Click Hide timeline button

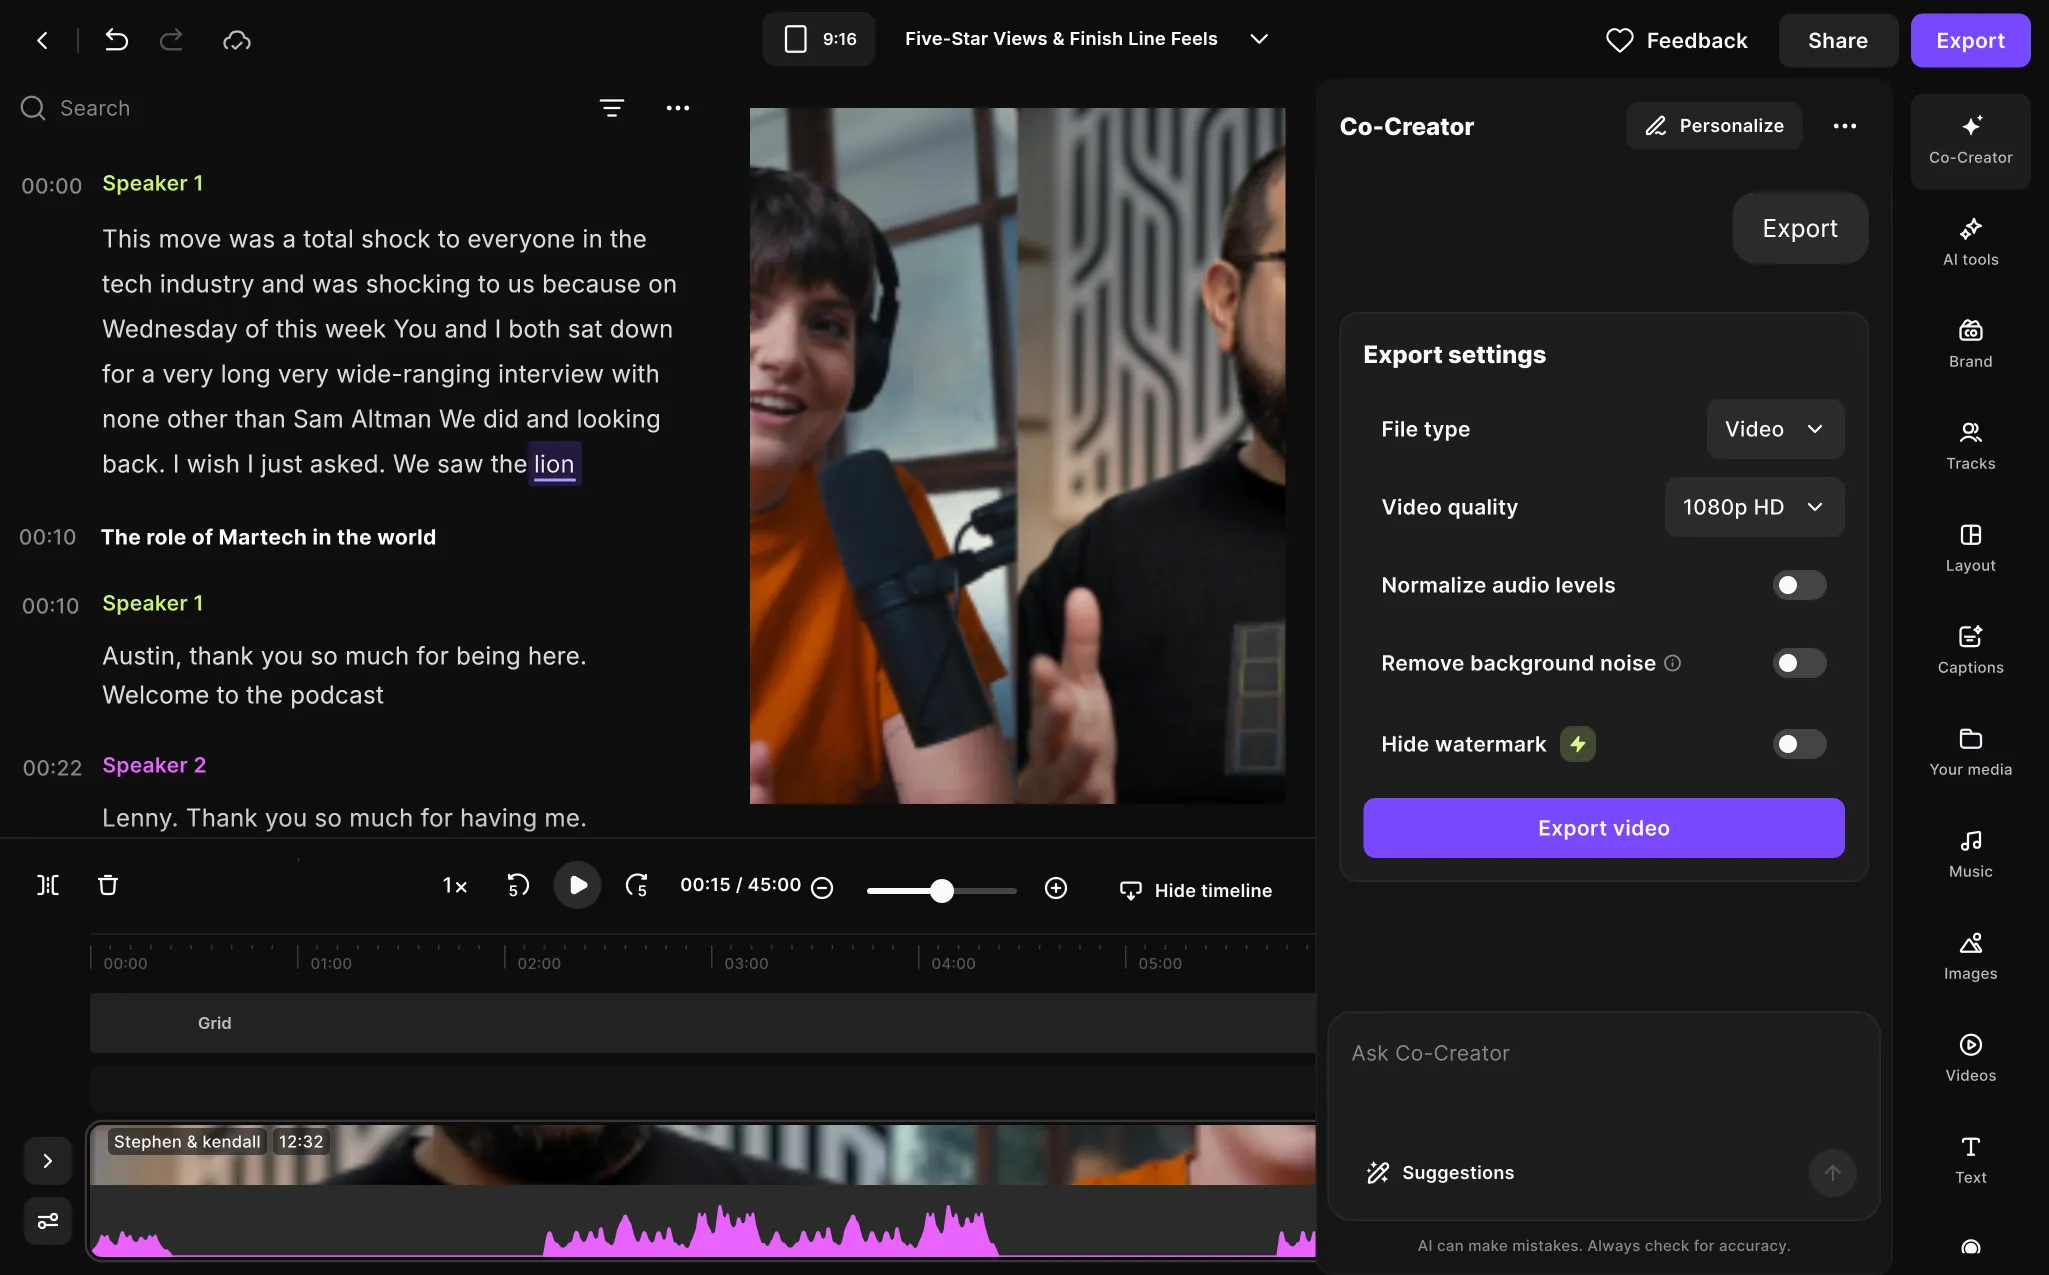[x=1195, y=890]
